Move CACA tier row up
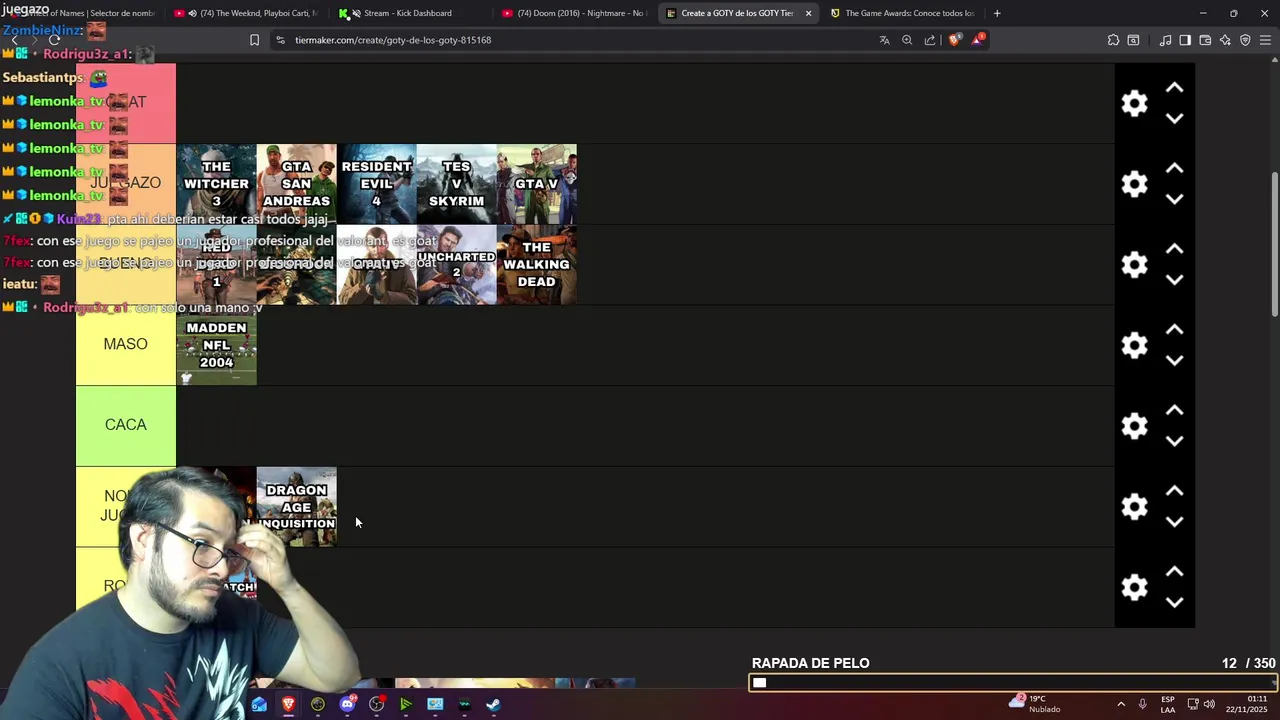Viewport: 1280px width, 720px height. [x=1175, y=410]
